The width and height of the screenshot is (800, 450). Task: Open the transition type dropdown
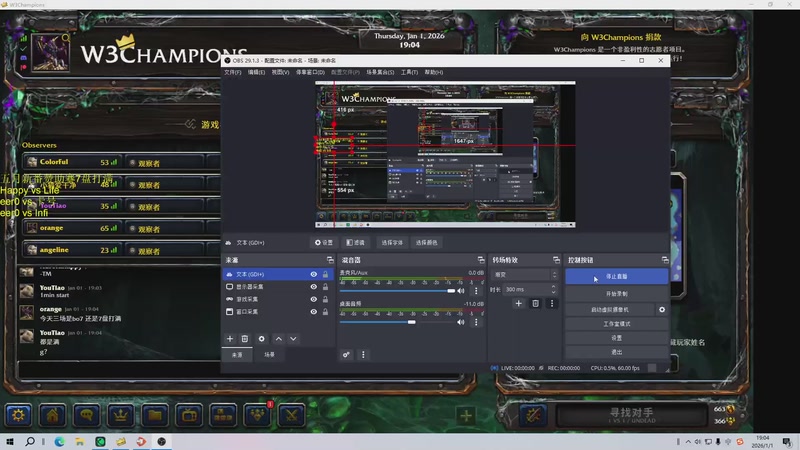524,274
